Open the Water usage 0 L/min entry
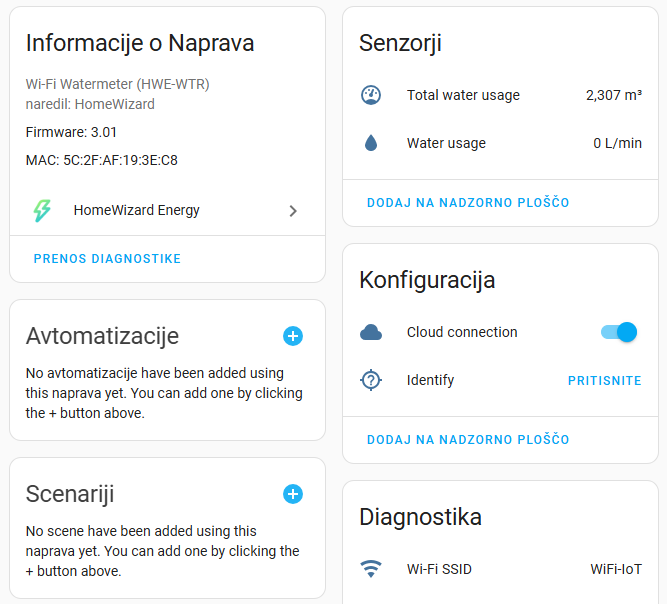 (501, 143)
